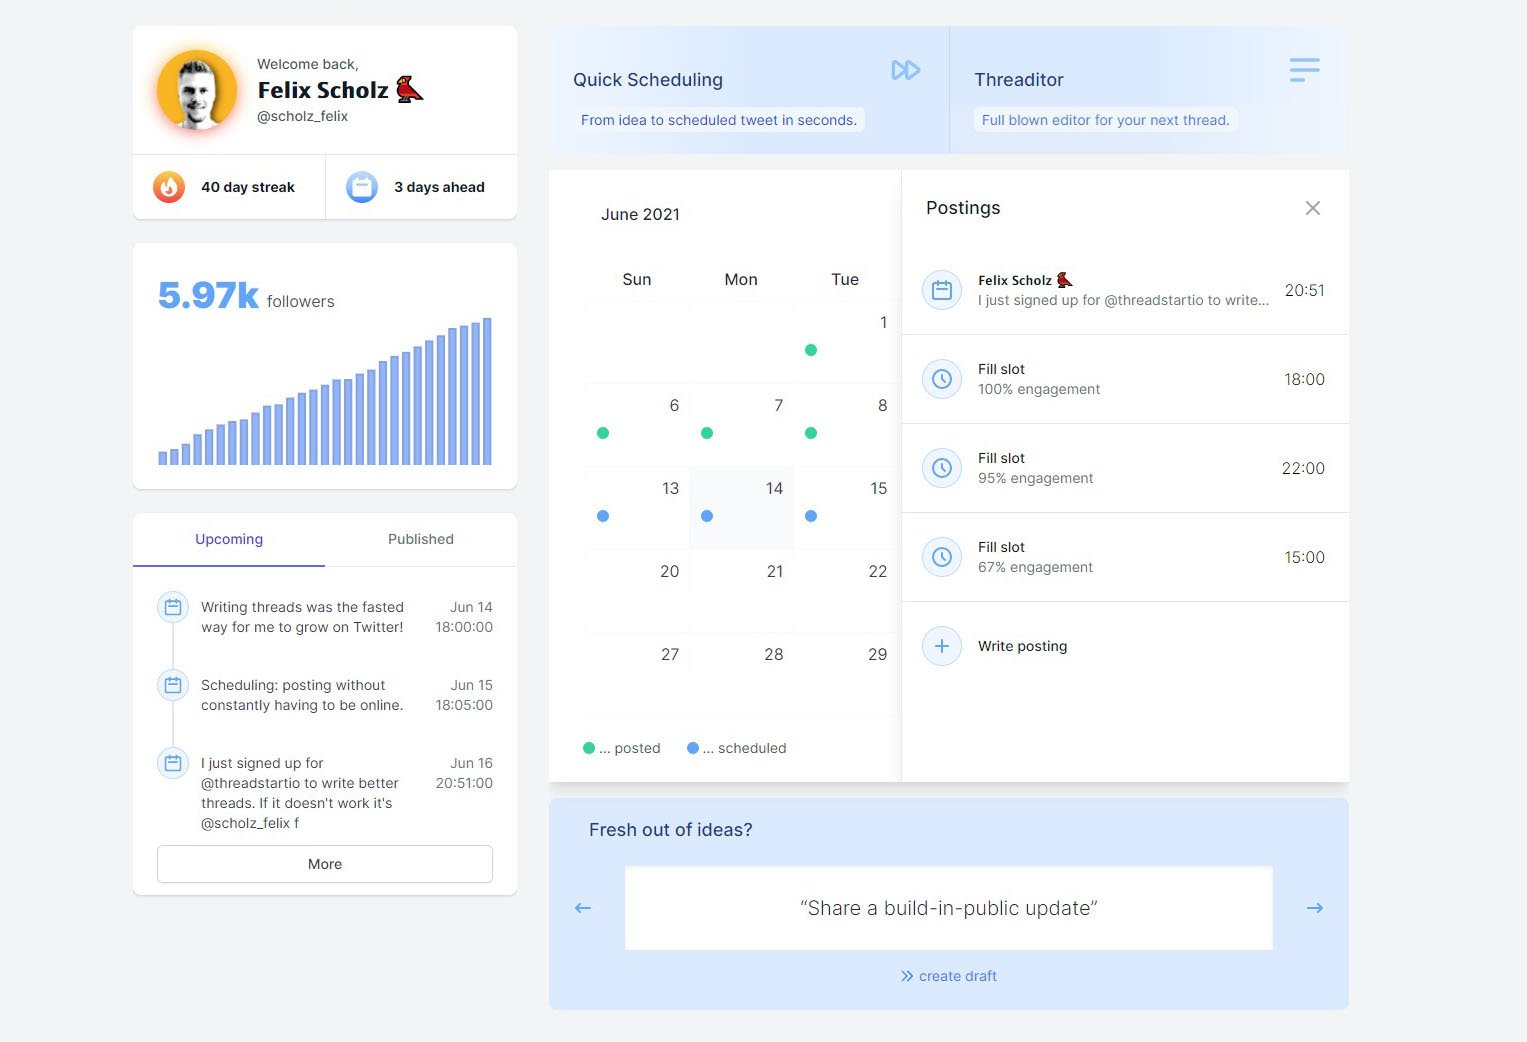Toggle the green 'posted' legend dot
Image resolution: width=1527 pixels, height=1042 pixels.
click(587, 747)
